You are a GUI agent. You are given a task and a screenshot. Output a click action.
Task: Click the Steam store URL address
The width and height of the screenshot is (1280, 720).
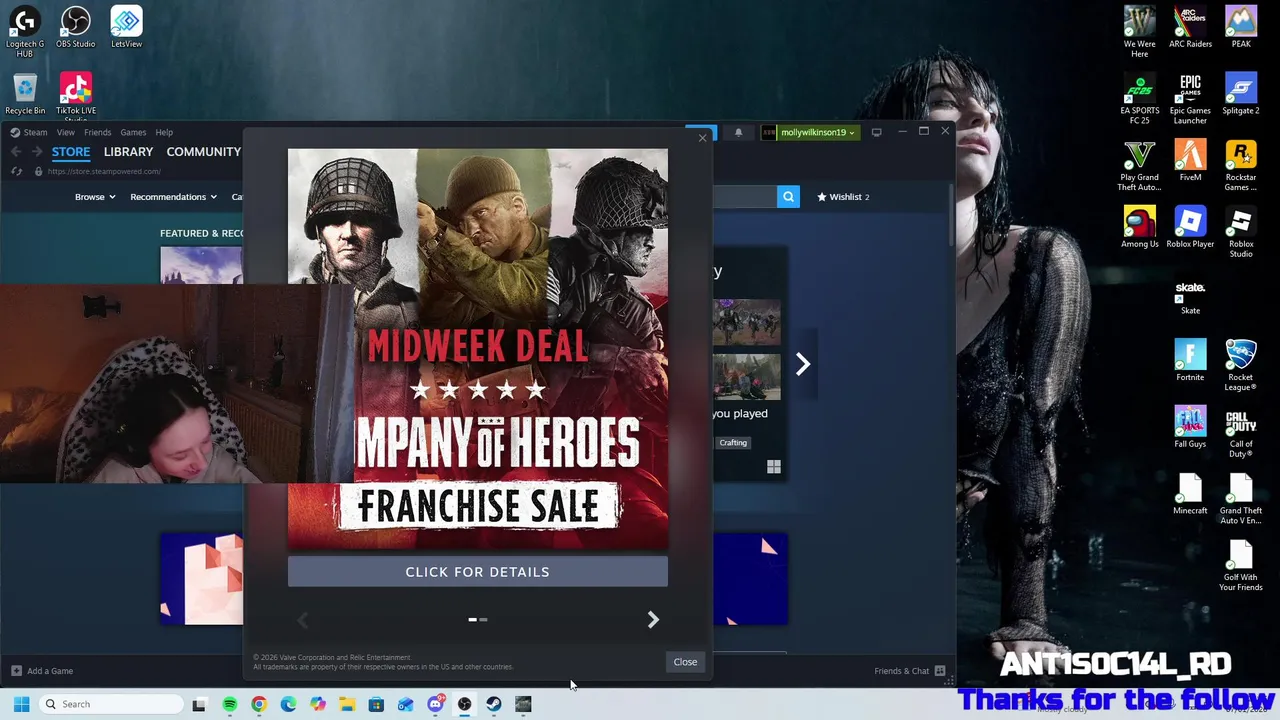click(x=104, y=172)
